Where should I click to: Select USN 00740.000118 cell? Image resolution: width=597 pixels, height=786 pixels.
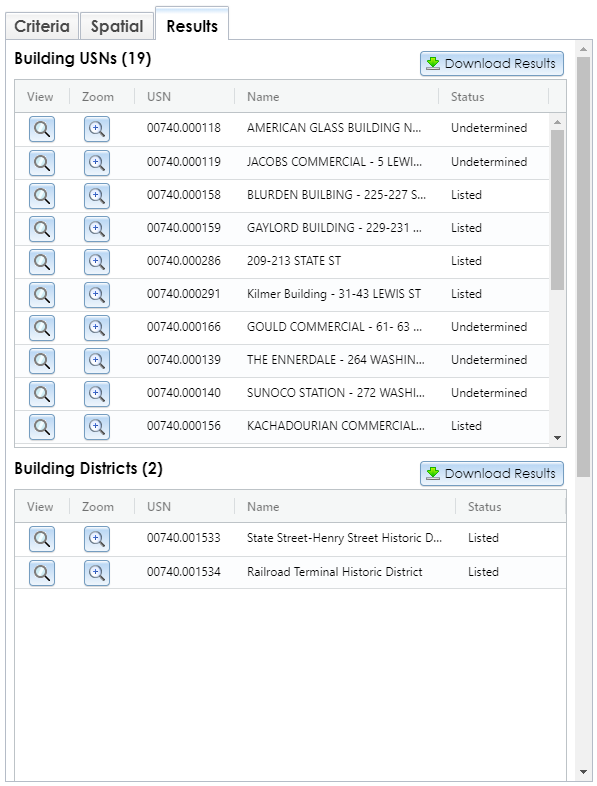pos(184,128)
